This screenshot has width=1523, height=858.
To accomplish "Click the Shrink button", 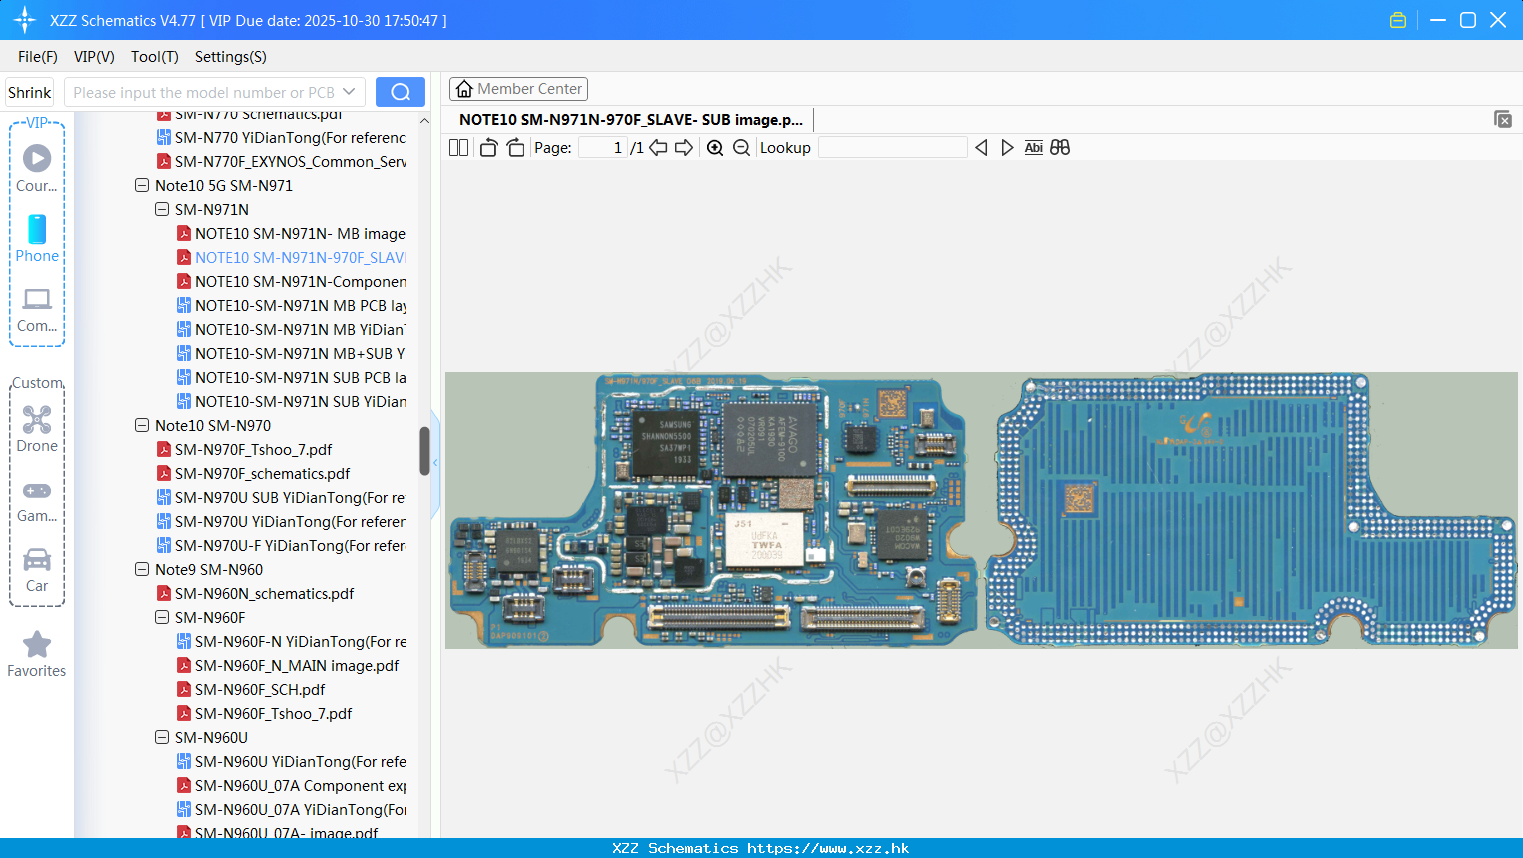I will (30, 92).
